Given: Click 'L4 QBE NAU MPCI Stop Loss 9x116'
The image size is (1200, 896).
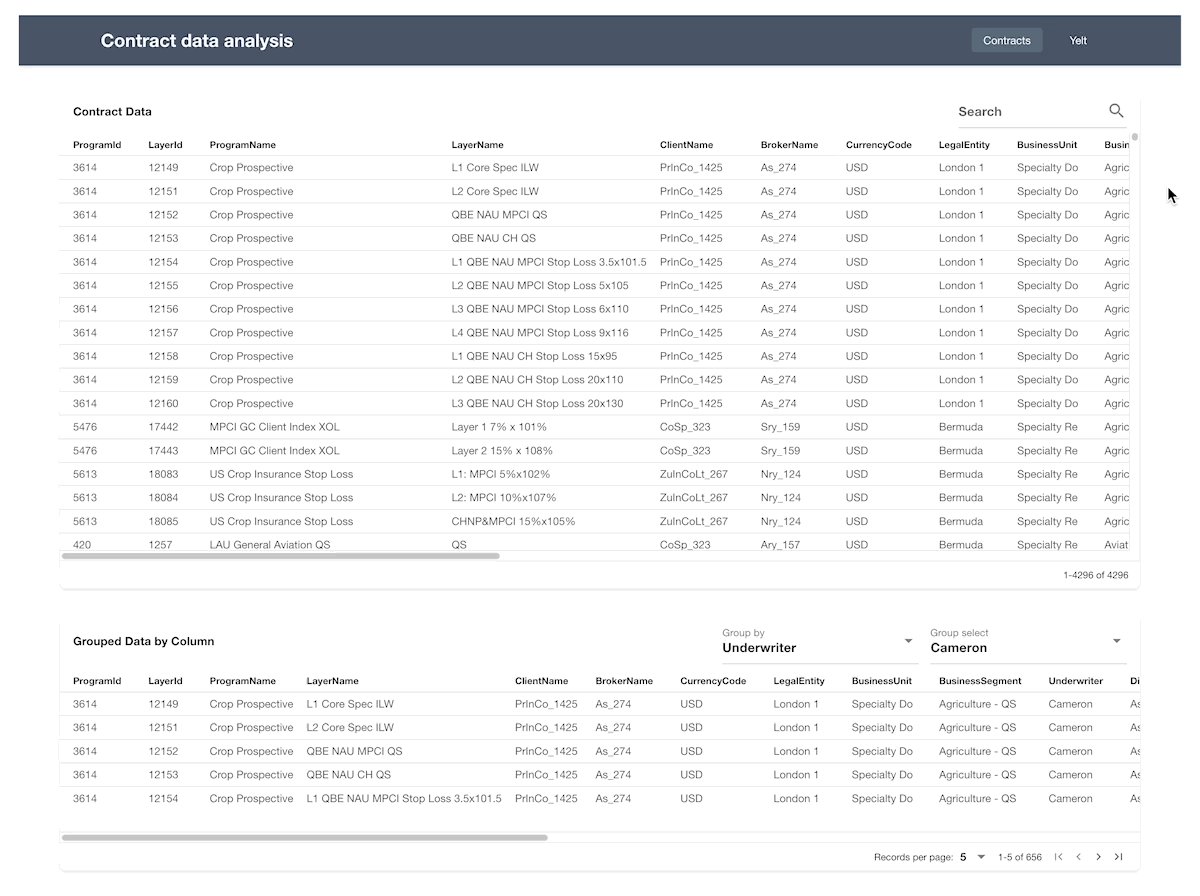Looking at the screenshot, I should 540,333.
